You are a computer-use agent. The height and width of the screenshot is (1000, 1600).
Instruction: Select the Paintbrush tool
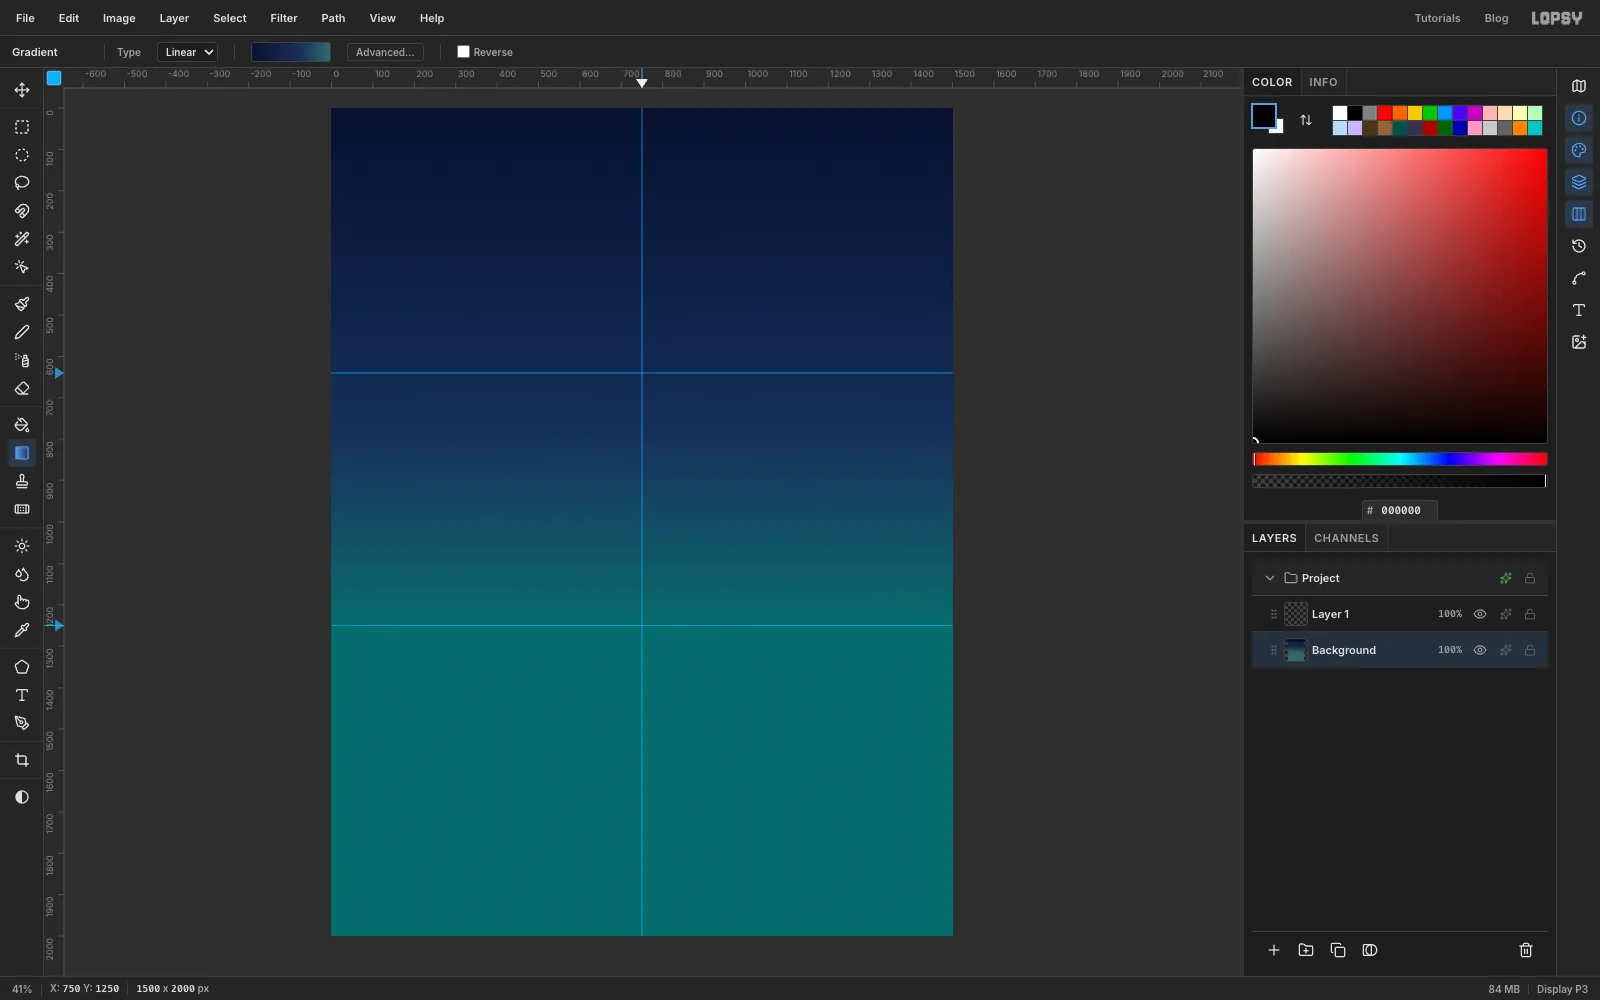click(22, 304)
